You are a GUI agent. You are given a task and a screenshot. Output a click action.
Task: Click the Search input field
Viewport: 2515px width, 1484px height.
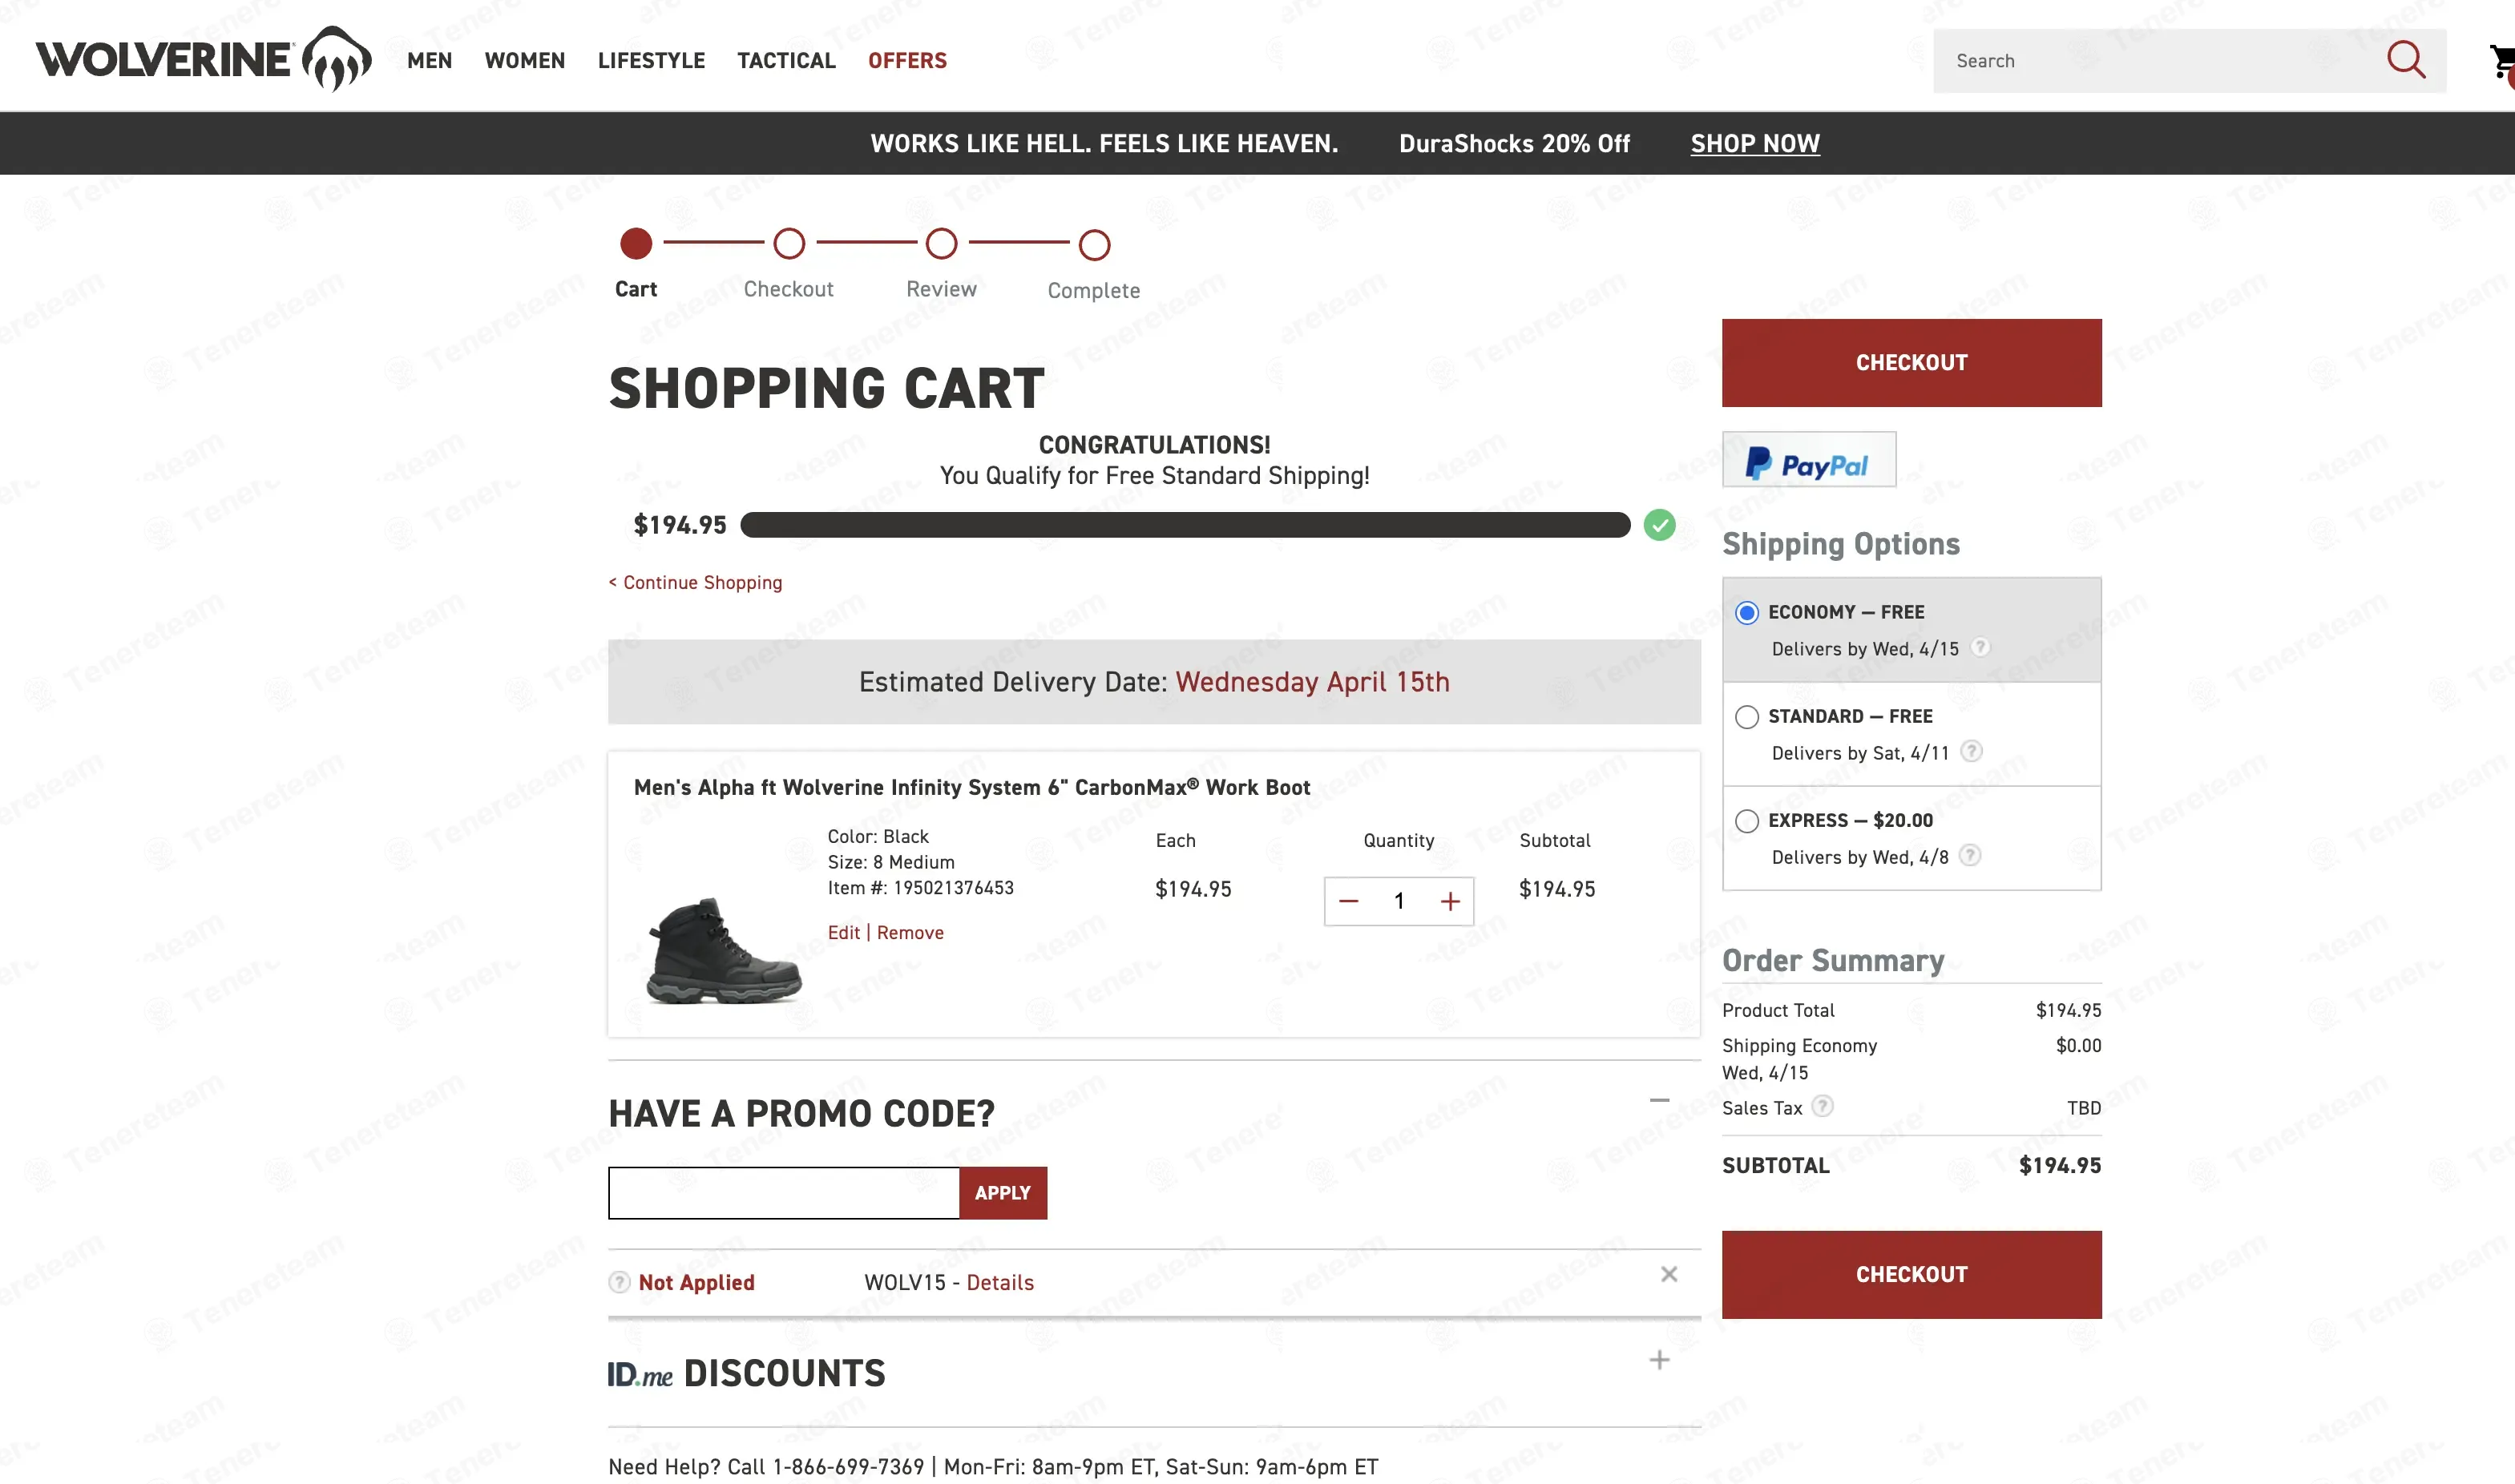2160,61
